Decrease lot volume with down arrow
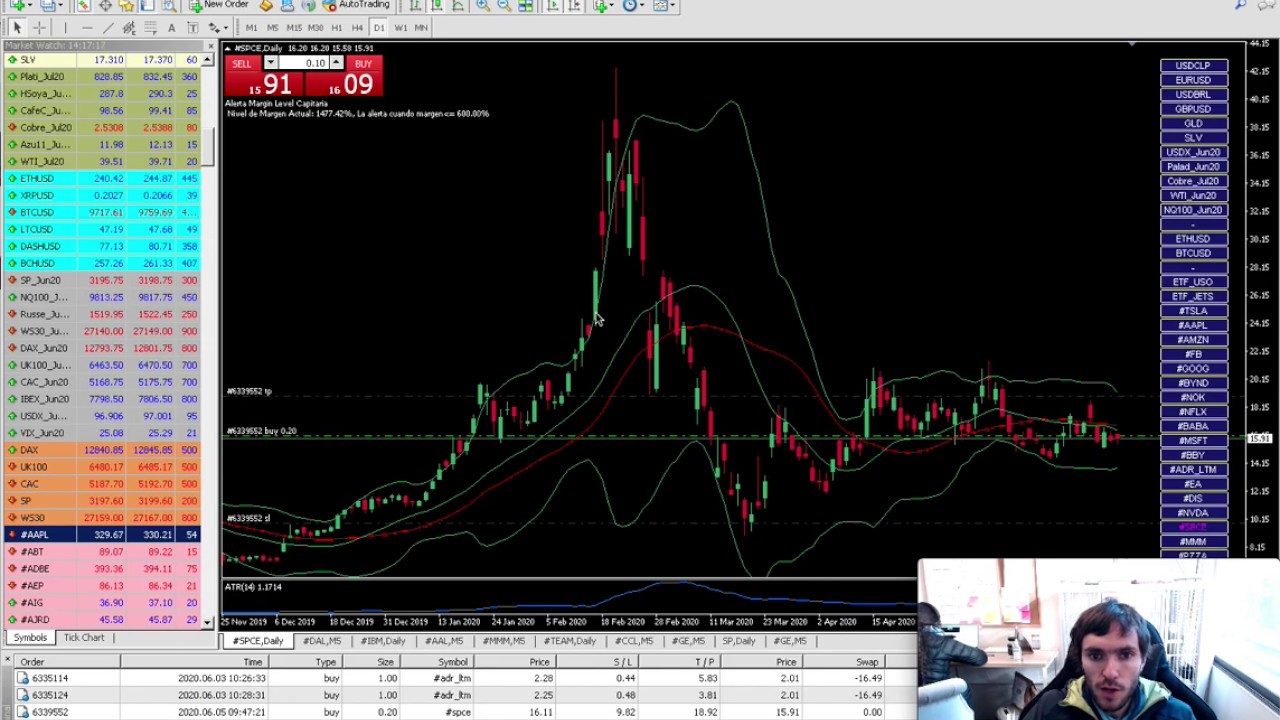This screenshot has height=720, width=1280. (270, 64)
